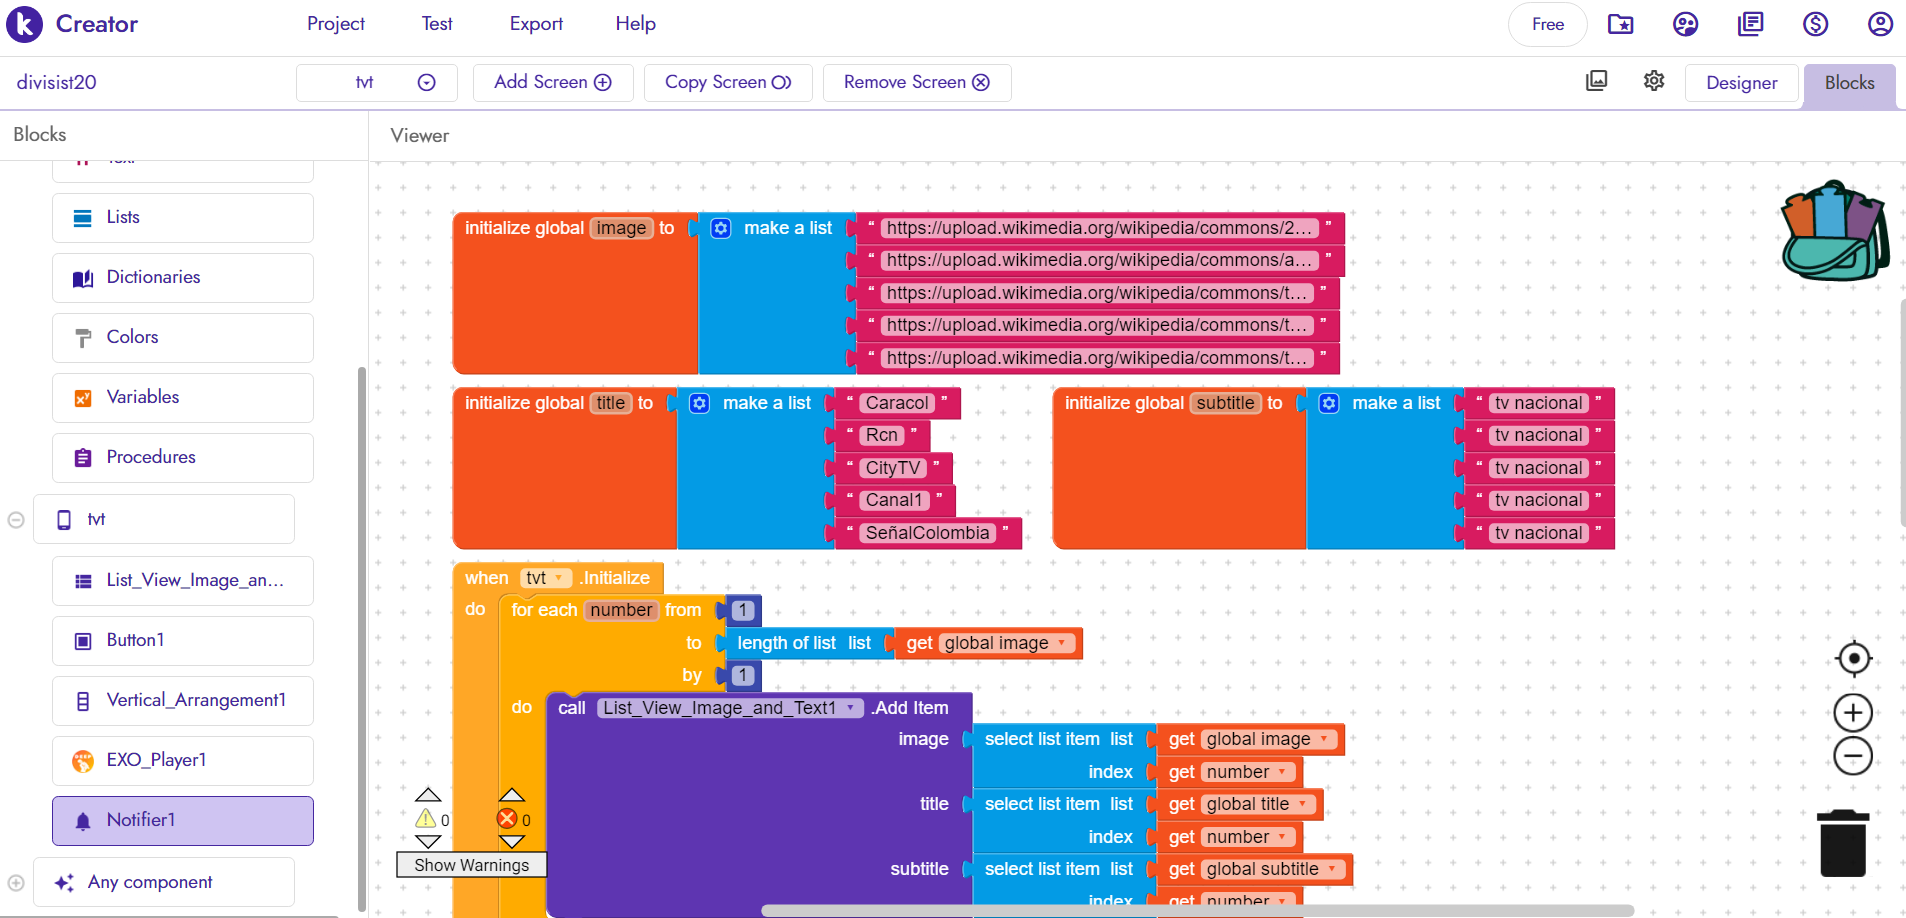This screenshot has width=1906, height=918.
Task: Zoom out with the minus icon
Action: (x=1853, y=756)
